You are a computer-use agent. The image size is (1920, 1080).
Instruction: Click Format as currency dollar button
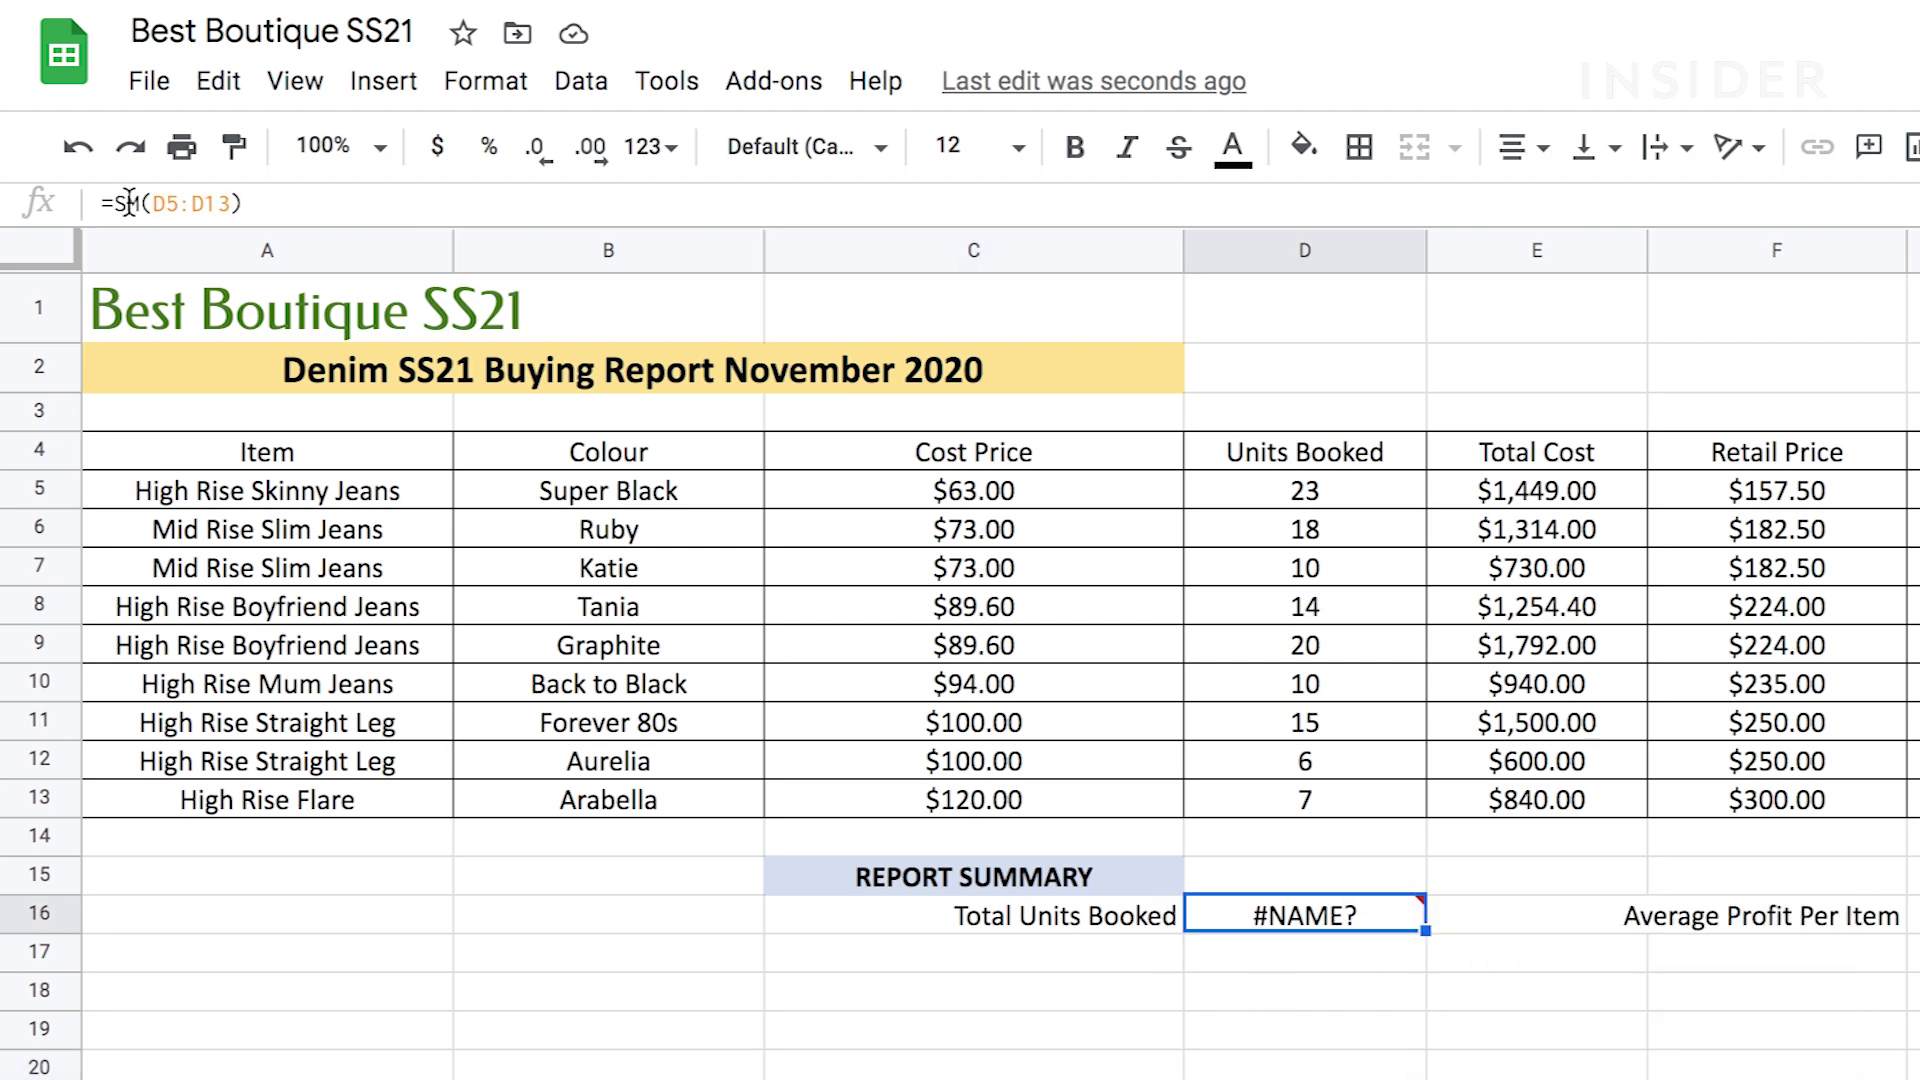(437, 146)
